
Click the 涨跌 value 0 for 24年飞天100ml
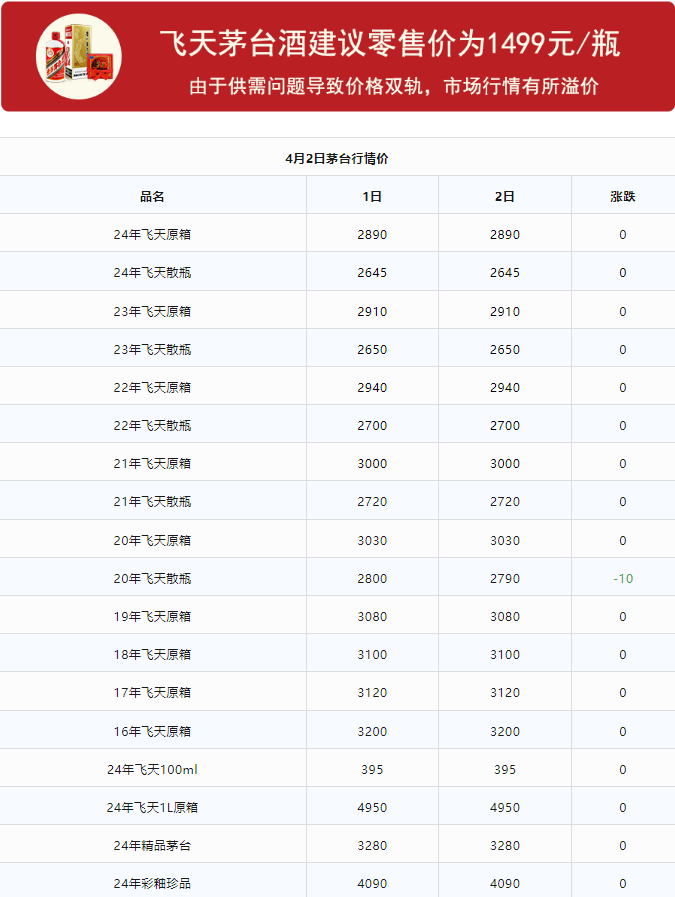[x=623, y=769]
